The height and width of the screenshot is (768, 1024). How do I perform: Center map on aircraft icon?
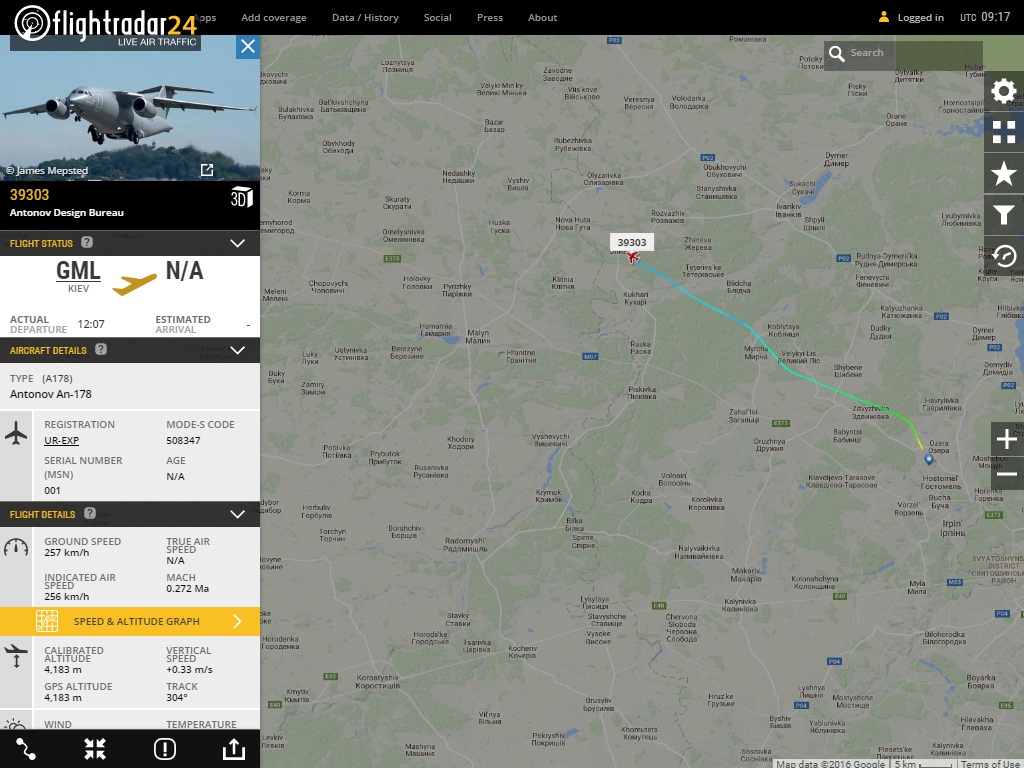pos(95,749)
